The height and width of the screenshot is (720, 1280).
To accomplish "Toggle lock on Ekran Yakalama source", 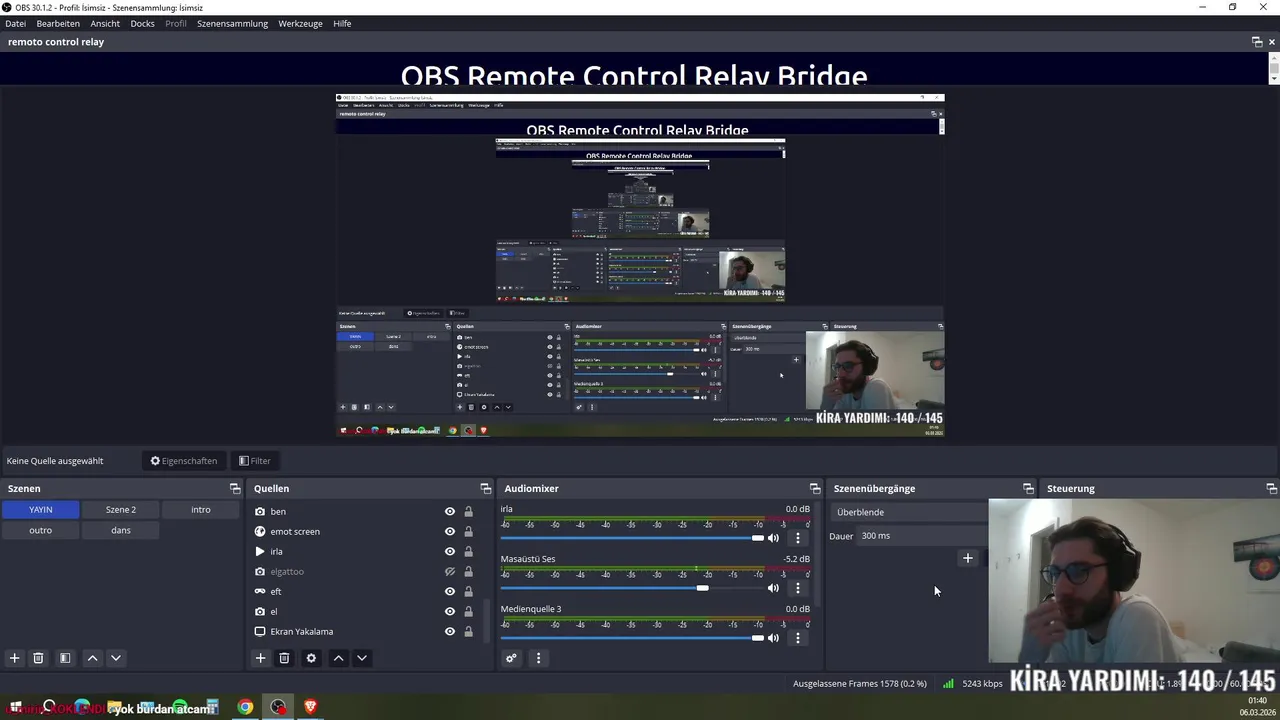I will point(468,631).
